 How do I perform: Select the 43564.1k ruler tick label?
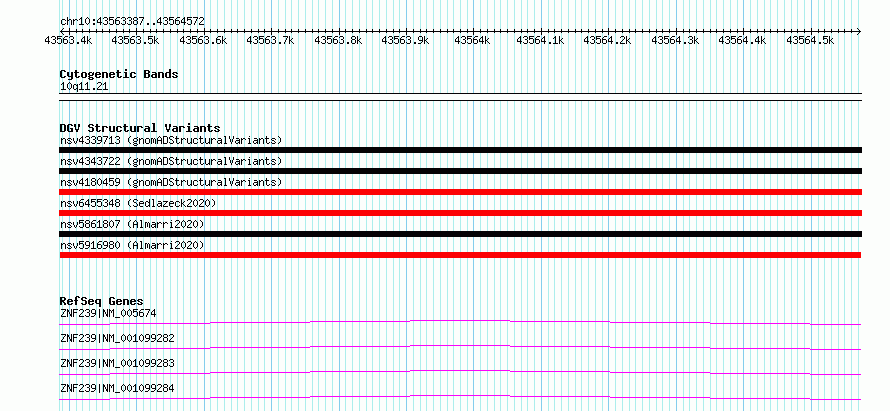point(540,40)
